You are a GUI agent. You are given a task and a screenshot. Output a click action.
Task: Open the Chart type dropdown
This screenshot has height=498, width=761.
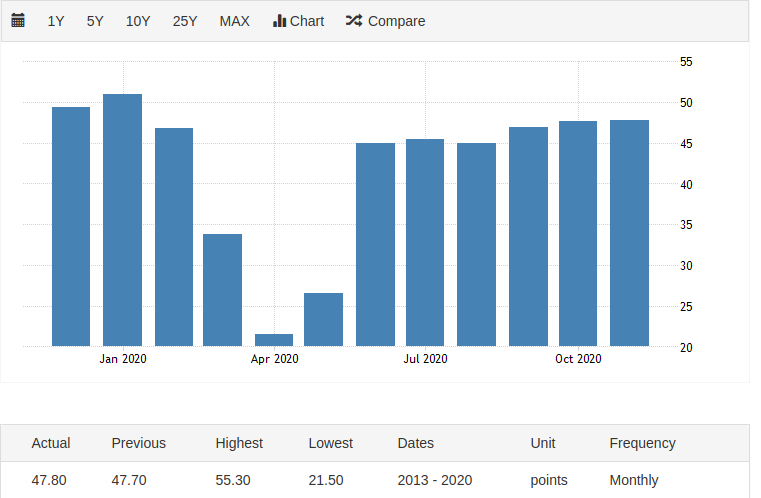pos(298,21)
